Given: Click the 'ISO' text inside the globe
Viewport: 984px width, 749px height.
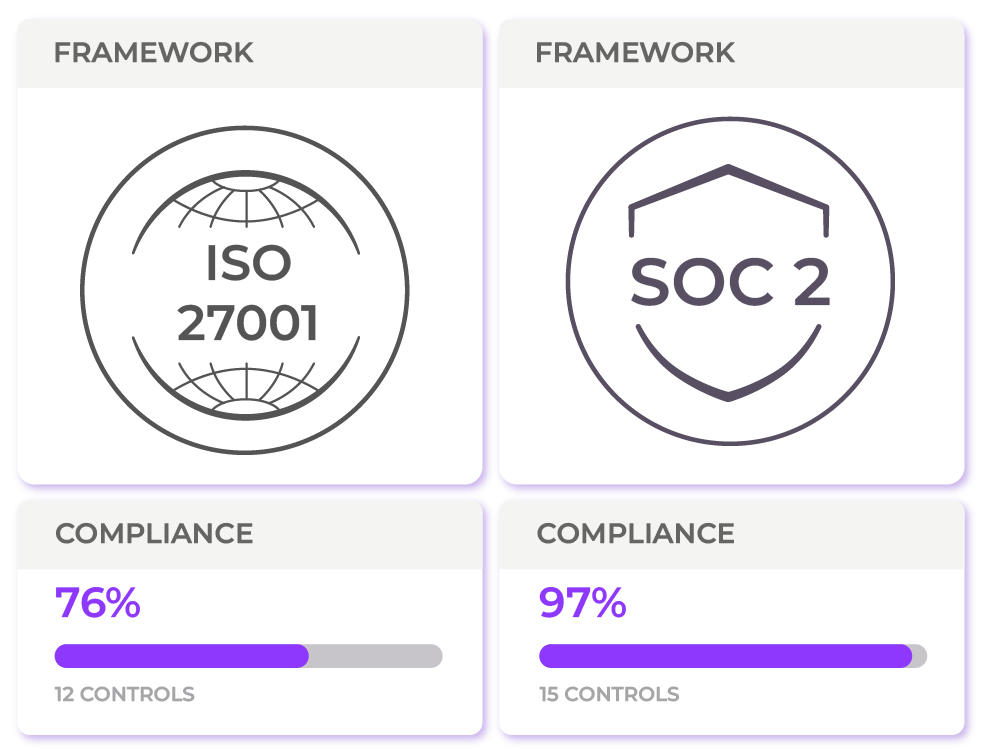Looking at the screenshot, I should click(x=249, y=263).
